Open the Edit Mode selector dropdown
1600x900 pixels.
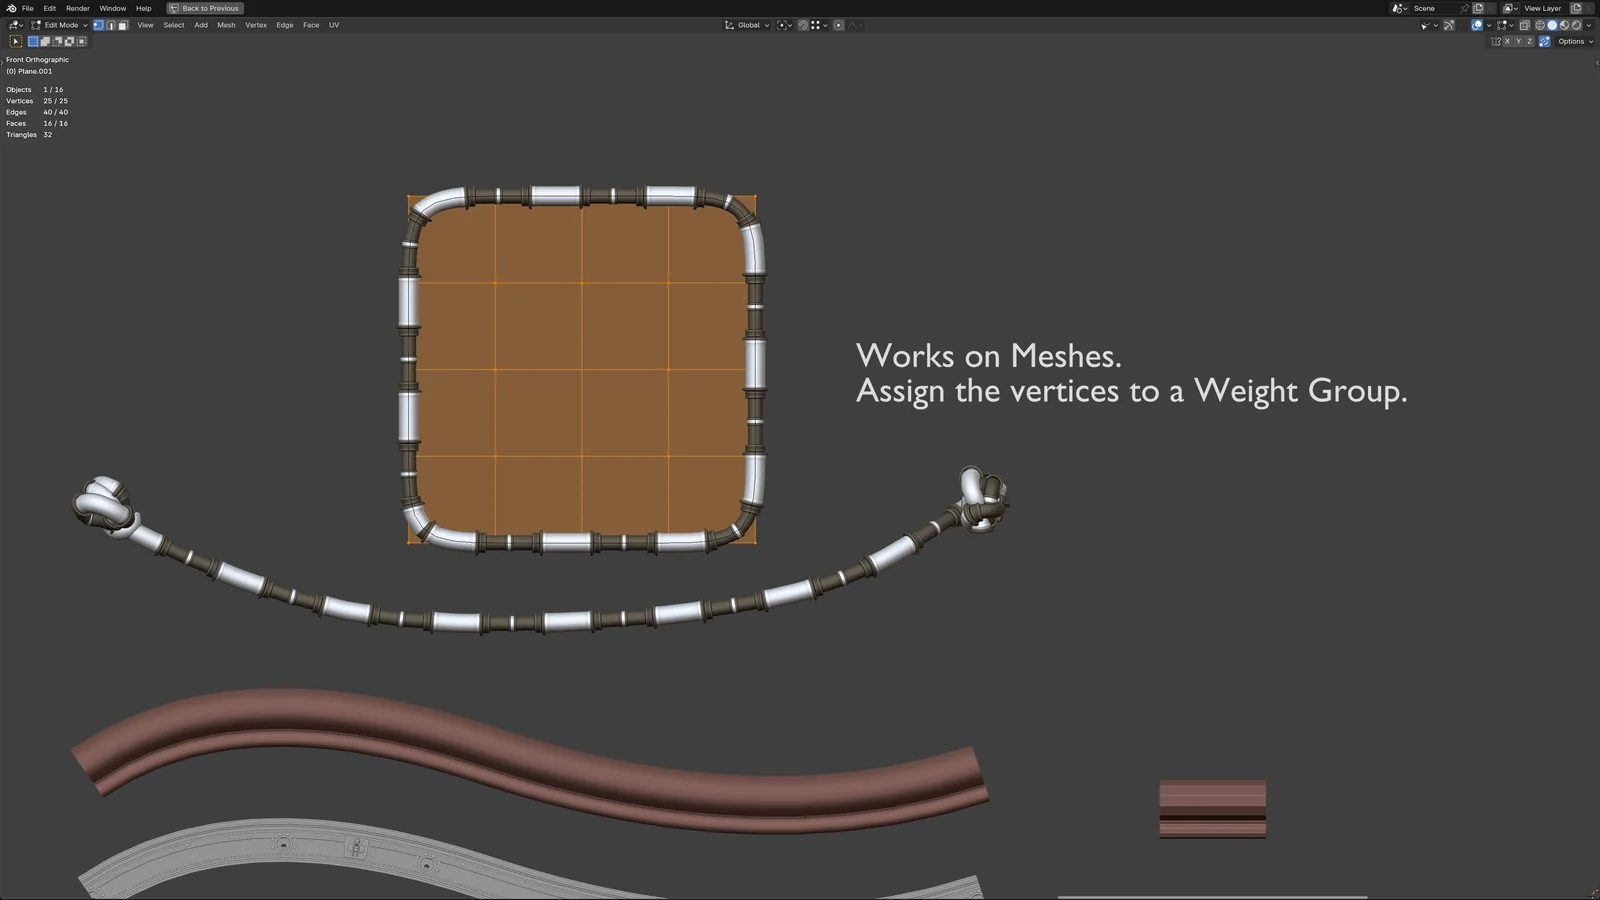pos(60,25)
